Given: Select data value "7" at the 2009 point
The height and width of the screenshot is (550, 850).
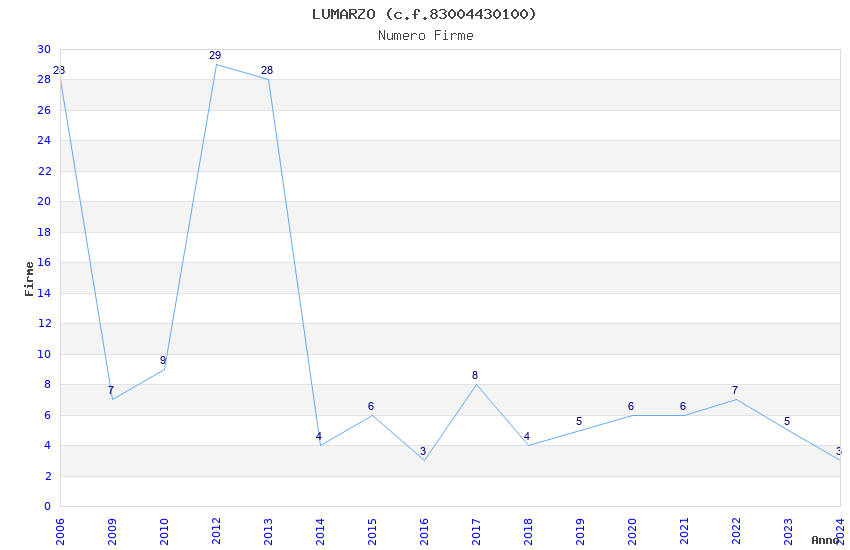Looking at the screenshot, I should click(x=111, y=390).
